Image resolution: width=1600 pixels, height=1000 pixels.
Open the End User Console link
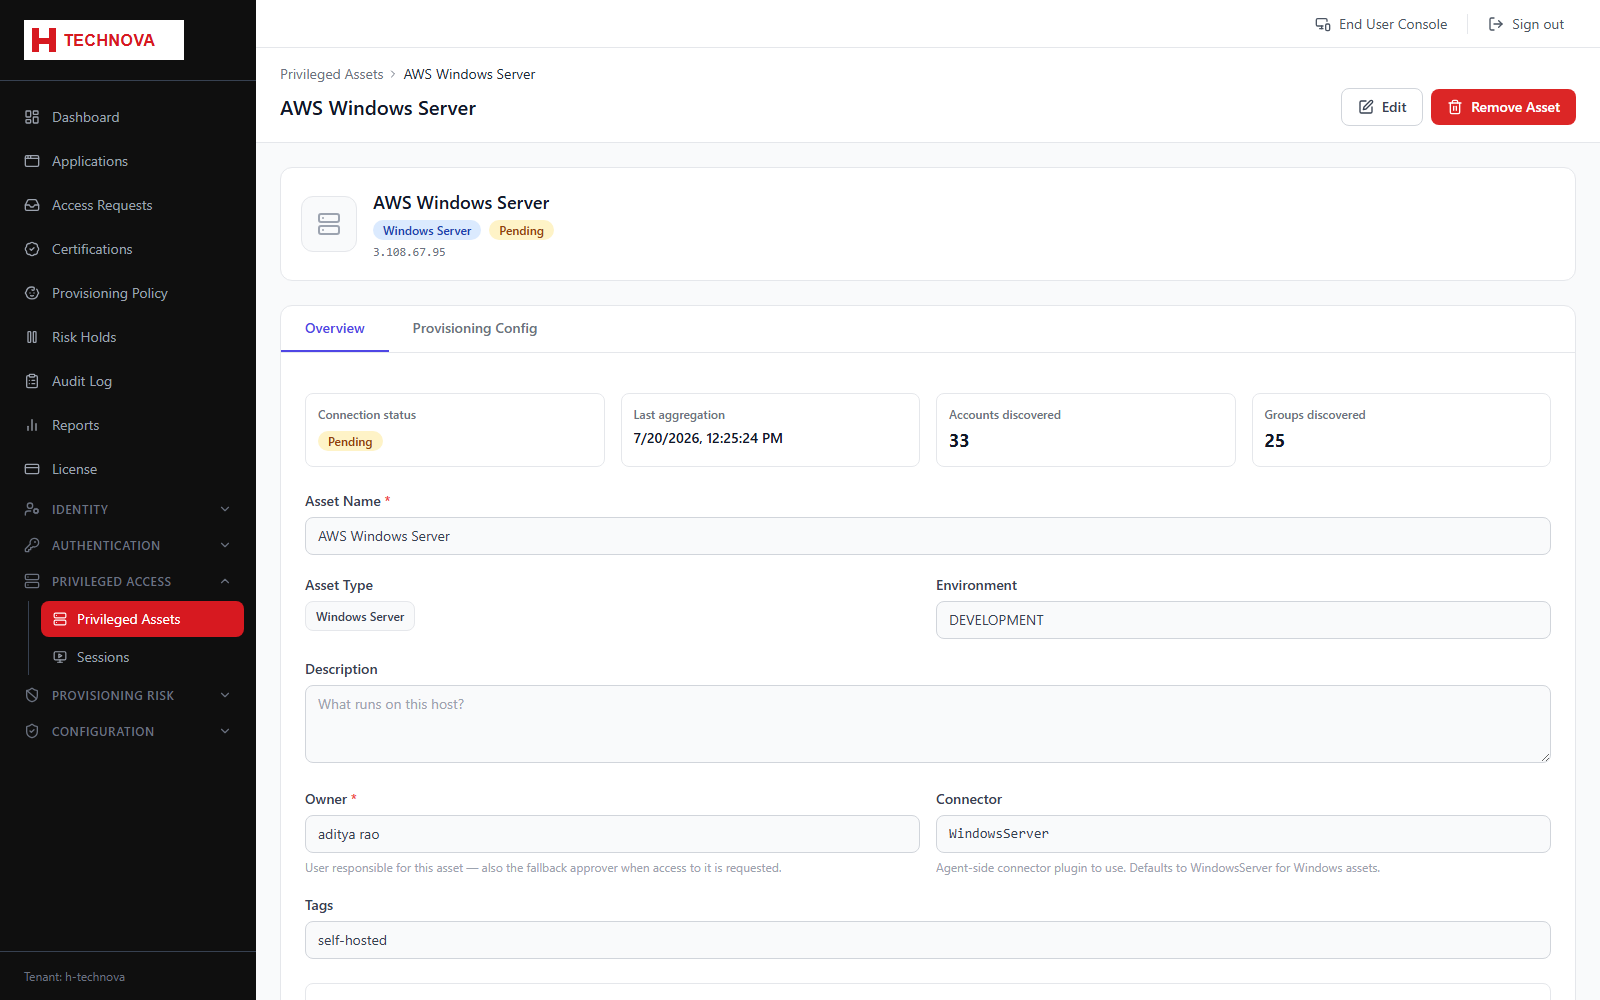pos(1381,24)
